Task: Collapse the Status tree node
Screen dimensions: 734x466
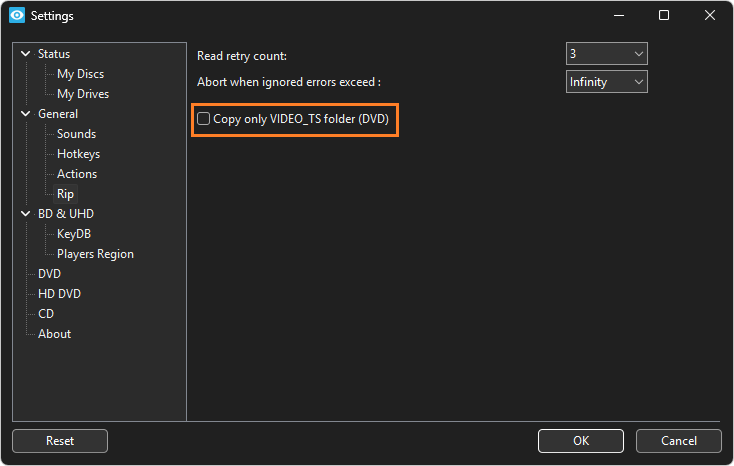Action: pos(26,54)
